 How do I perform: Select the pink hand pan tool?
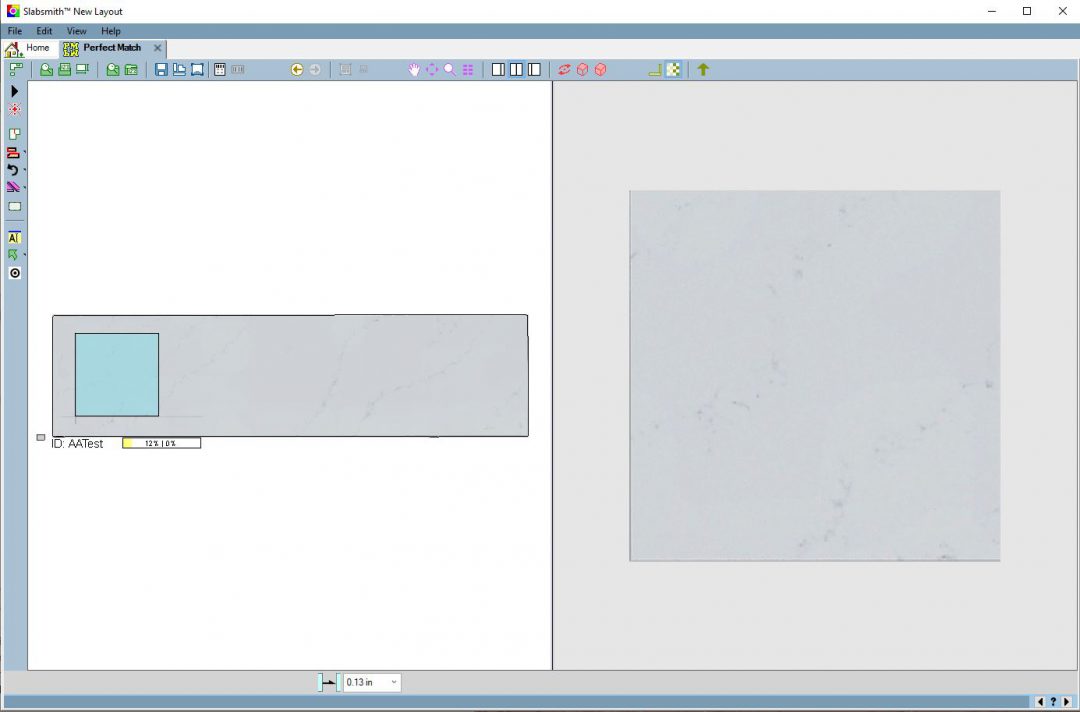[x=414, y=70]
